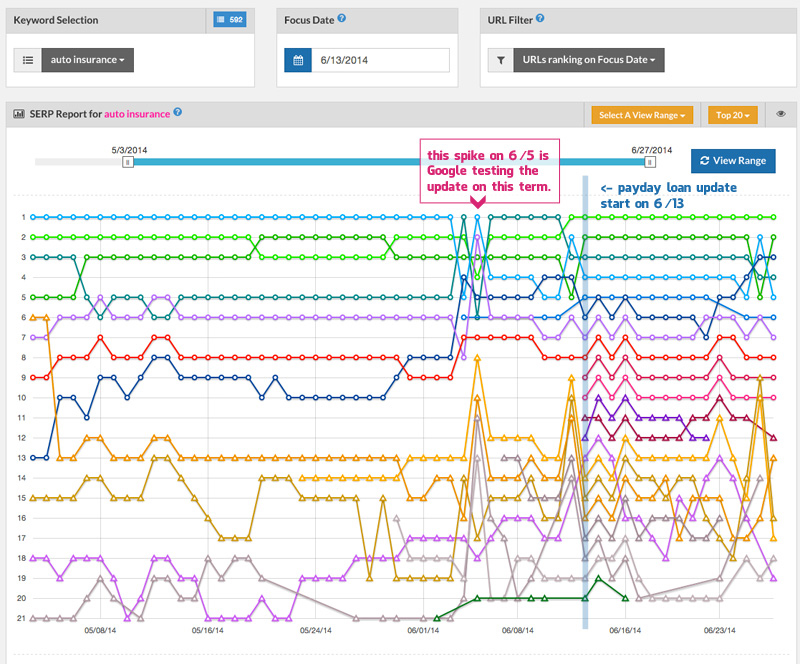Open the Select A View Range dropdown

click(642, 115)
